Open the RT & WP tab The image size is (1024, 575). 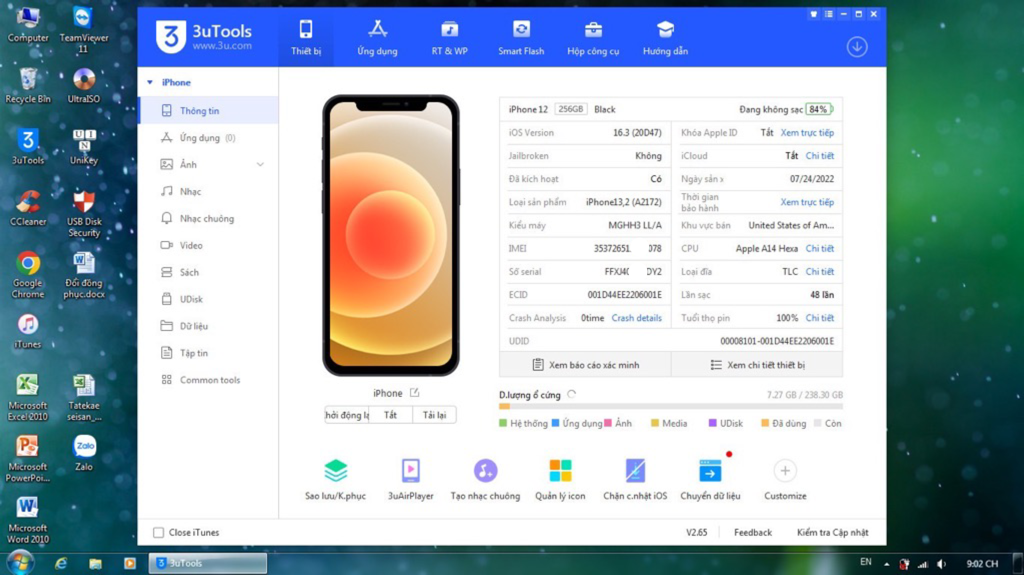[449, 38]
